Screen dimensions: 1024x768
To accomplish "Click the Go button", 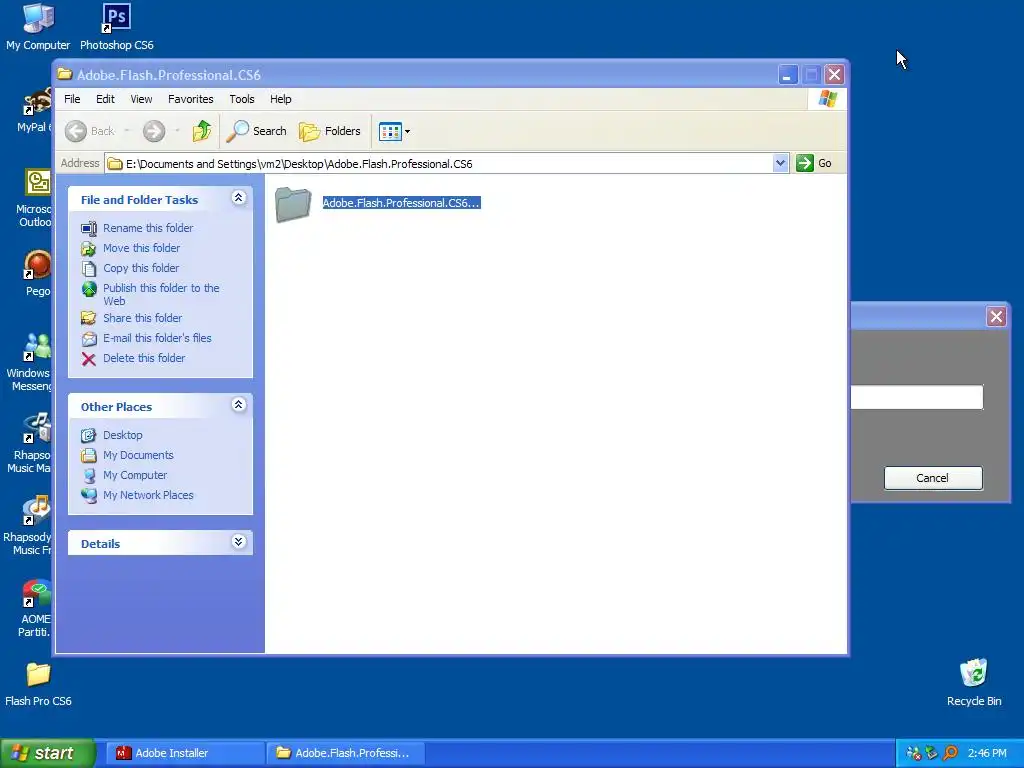I will click(814, 163).
